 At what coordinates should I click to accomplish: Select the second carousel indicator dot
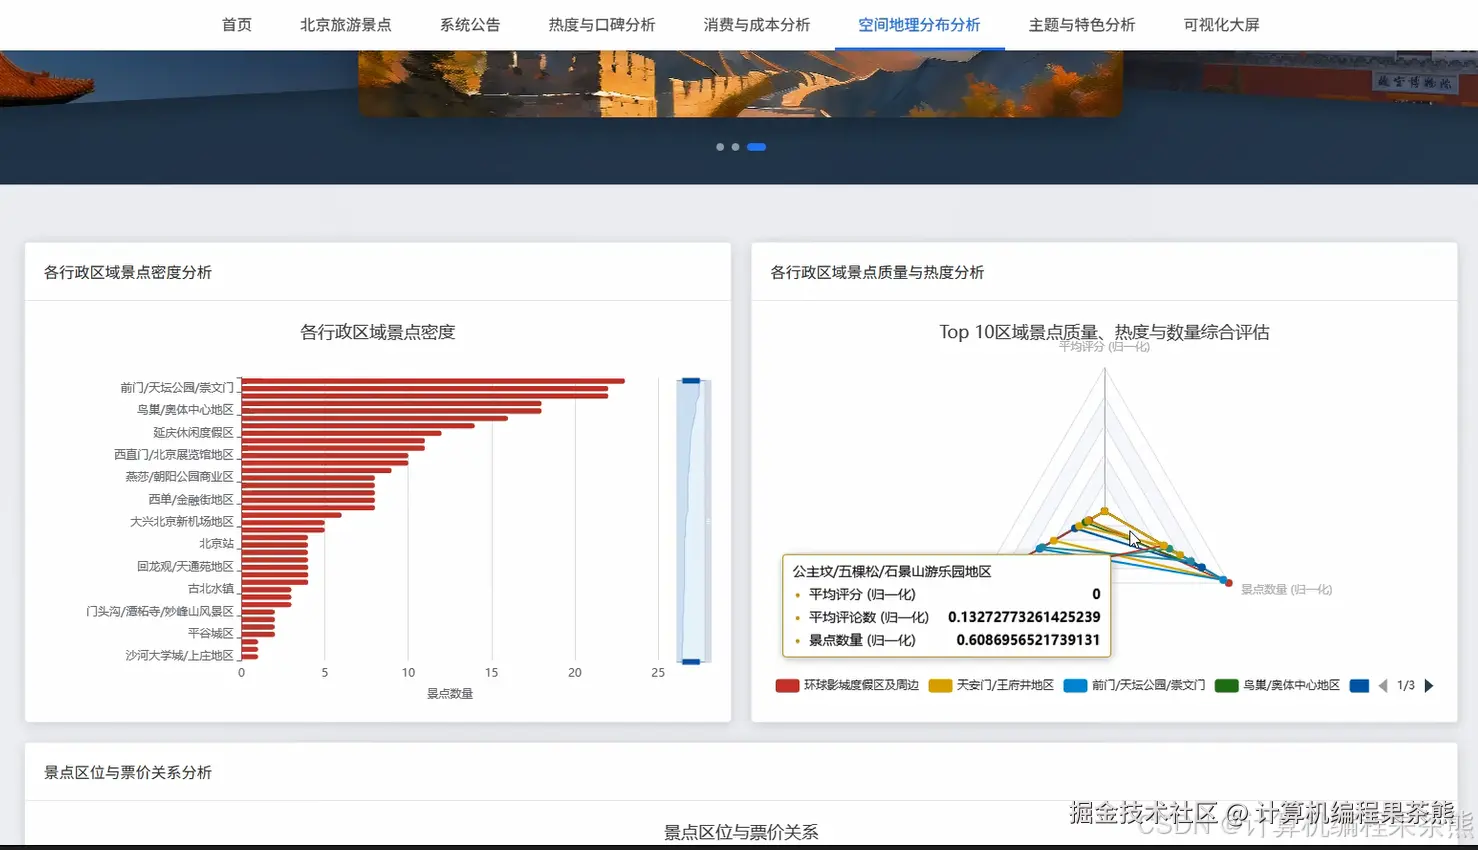[x=738, y=146]
